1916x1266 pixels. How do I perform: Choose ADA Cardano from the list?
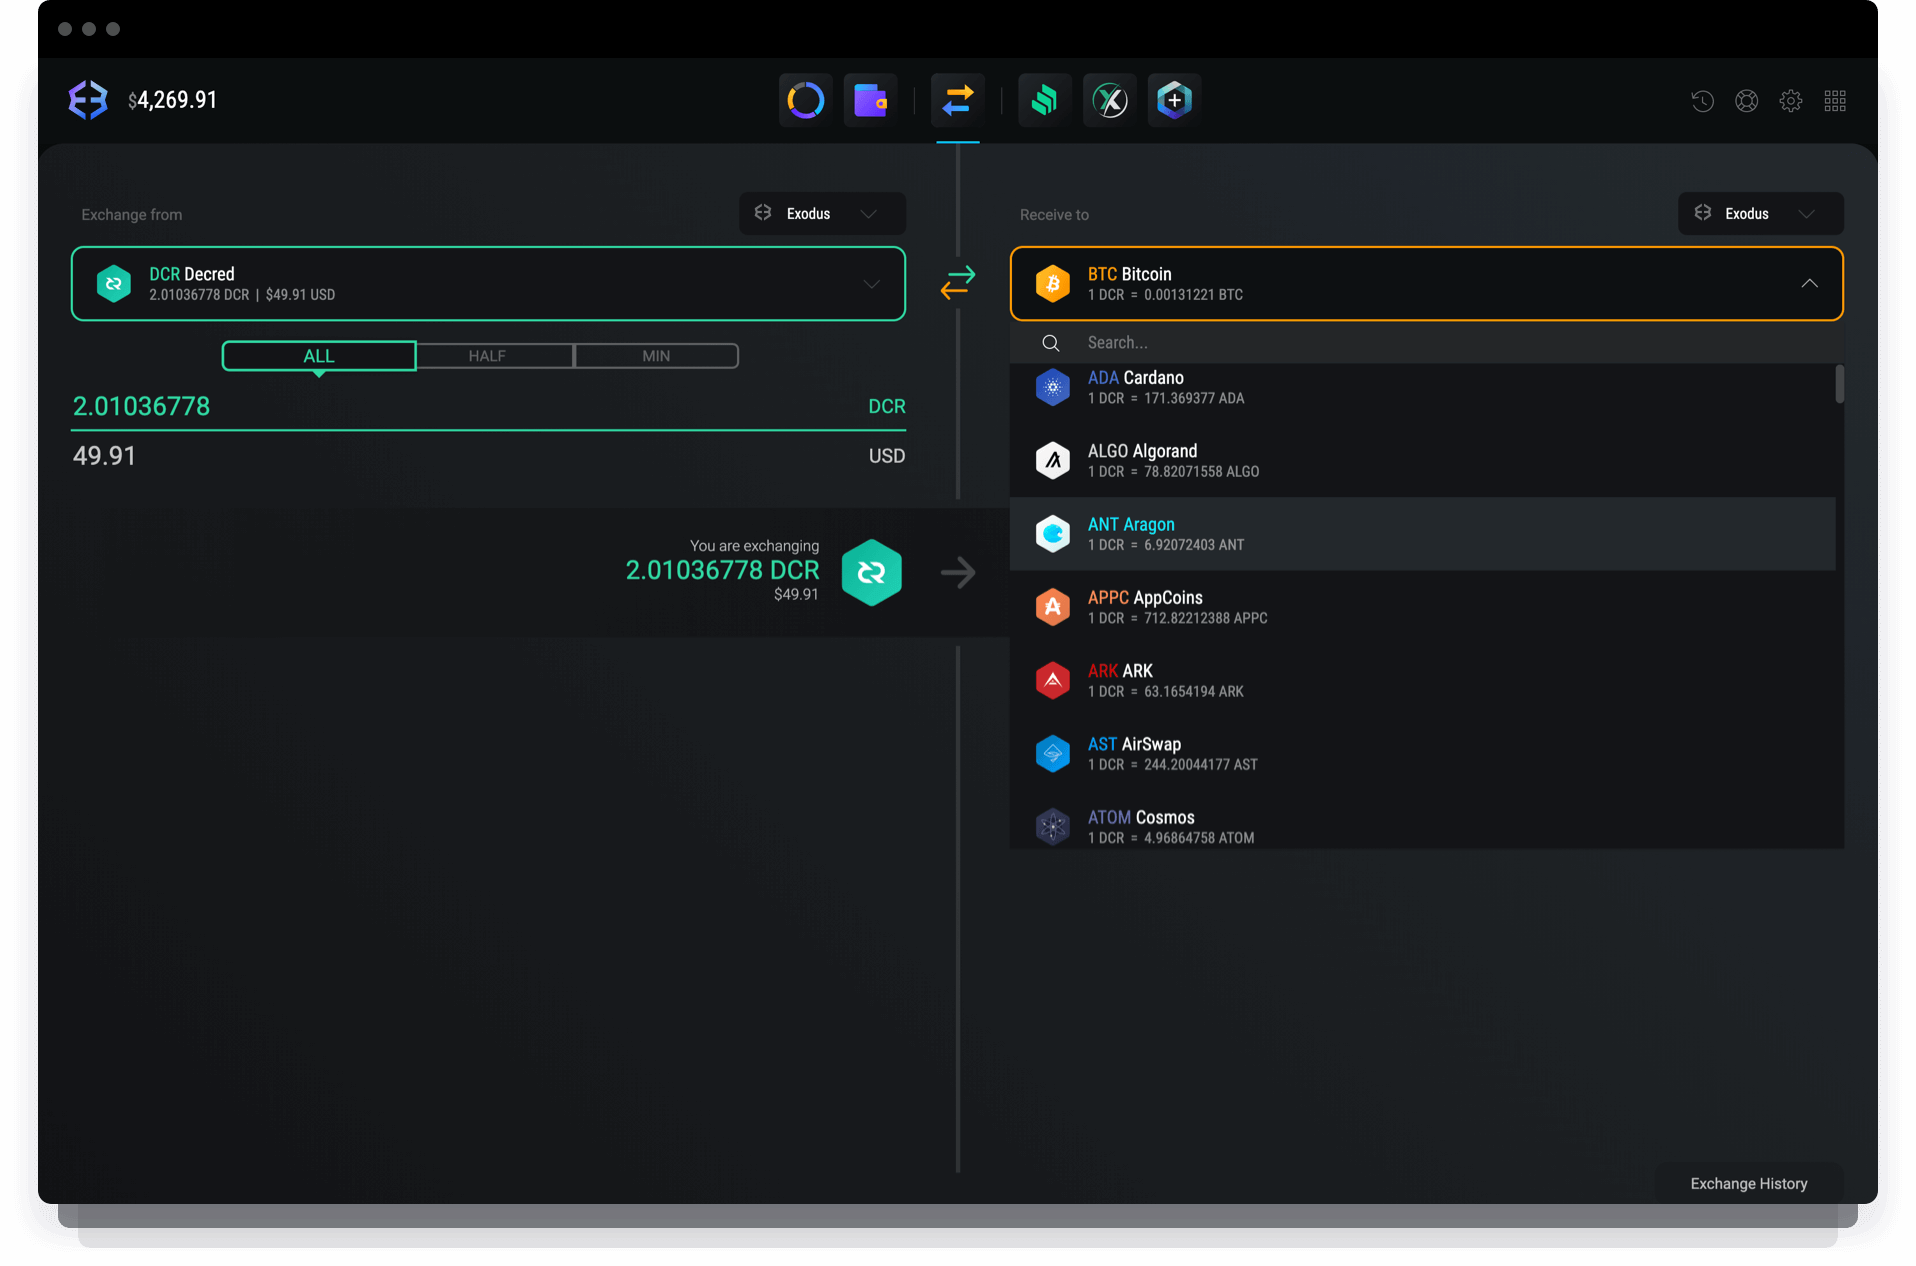(1422, 387)
